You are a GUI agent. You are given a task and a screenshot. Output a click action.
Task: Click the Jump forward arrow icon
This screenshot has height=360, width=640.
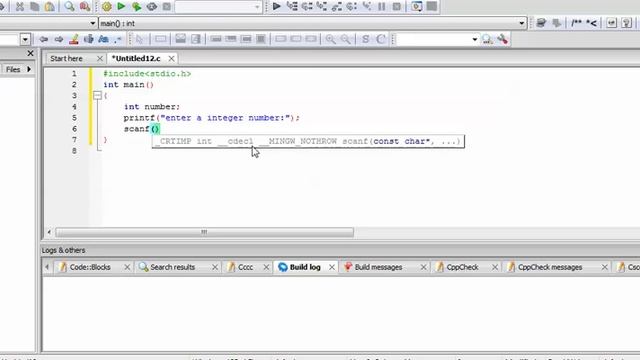click(58, 39)
